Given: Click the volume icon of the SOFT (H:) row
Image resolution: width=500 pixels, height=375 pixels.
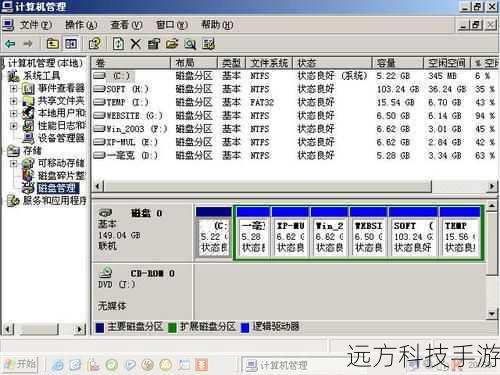Looking at the screenshot, I should click(99, 89).
